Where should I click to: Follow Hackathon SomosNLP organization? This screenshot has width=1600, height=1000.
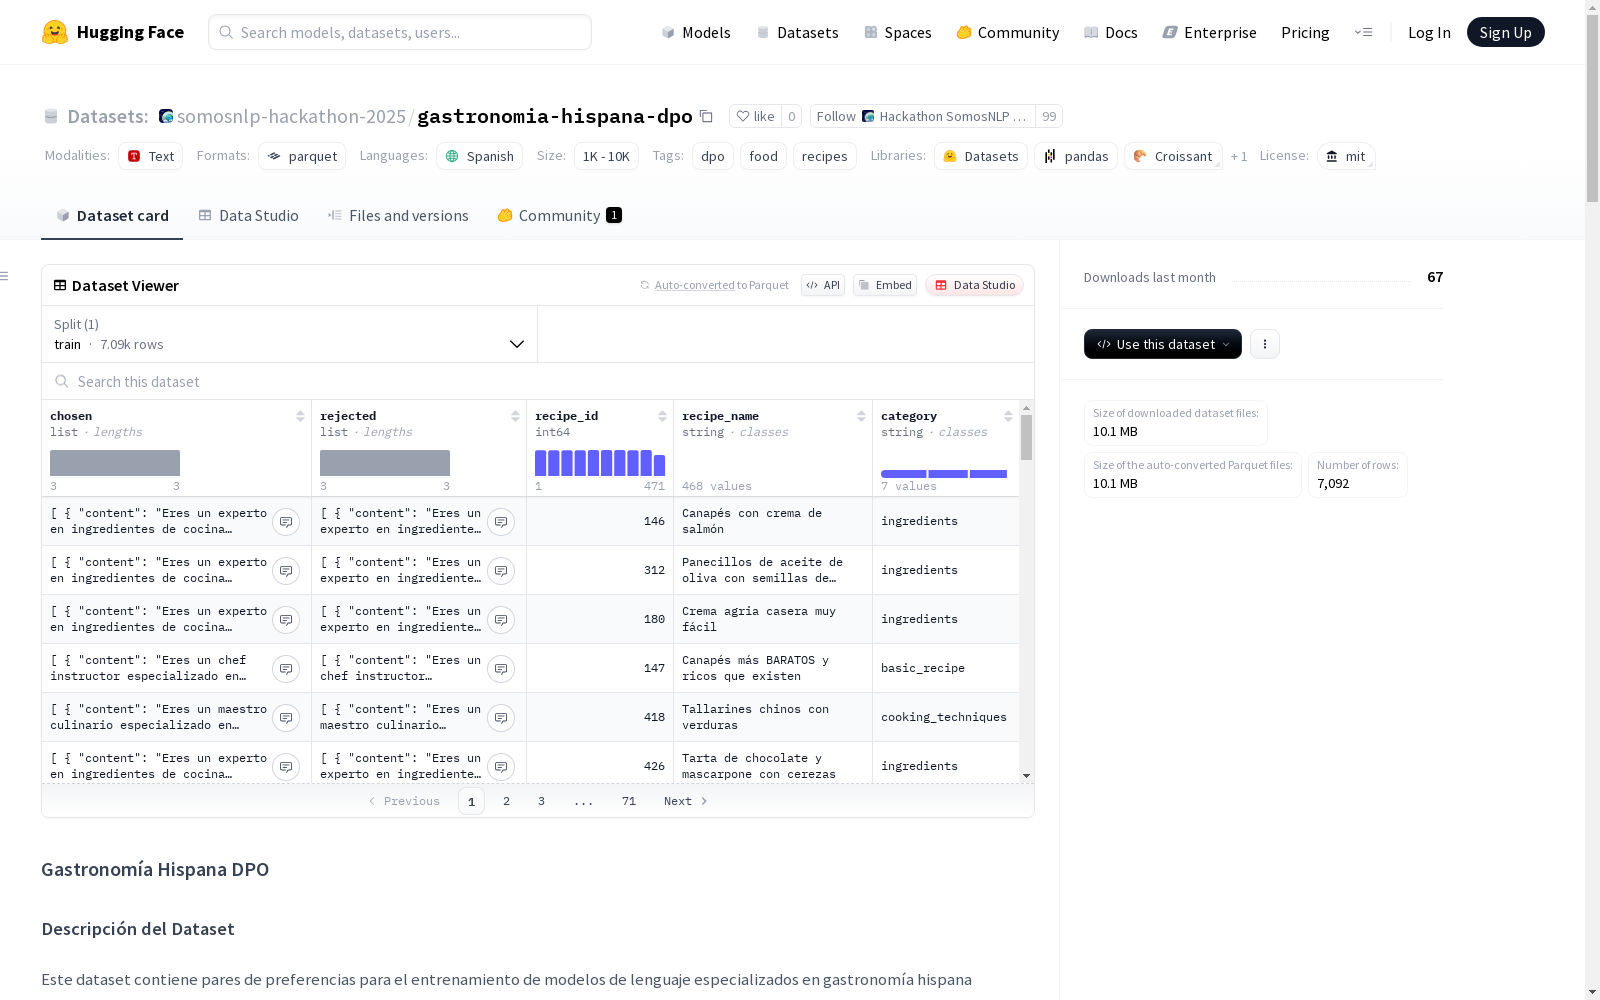click(923, 116)
